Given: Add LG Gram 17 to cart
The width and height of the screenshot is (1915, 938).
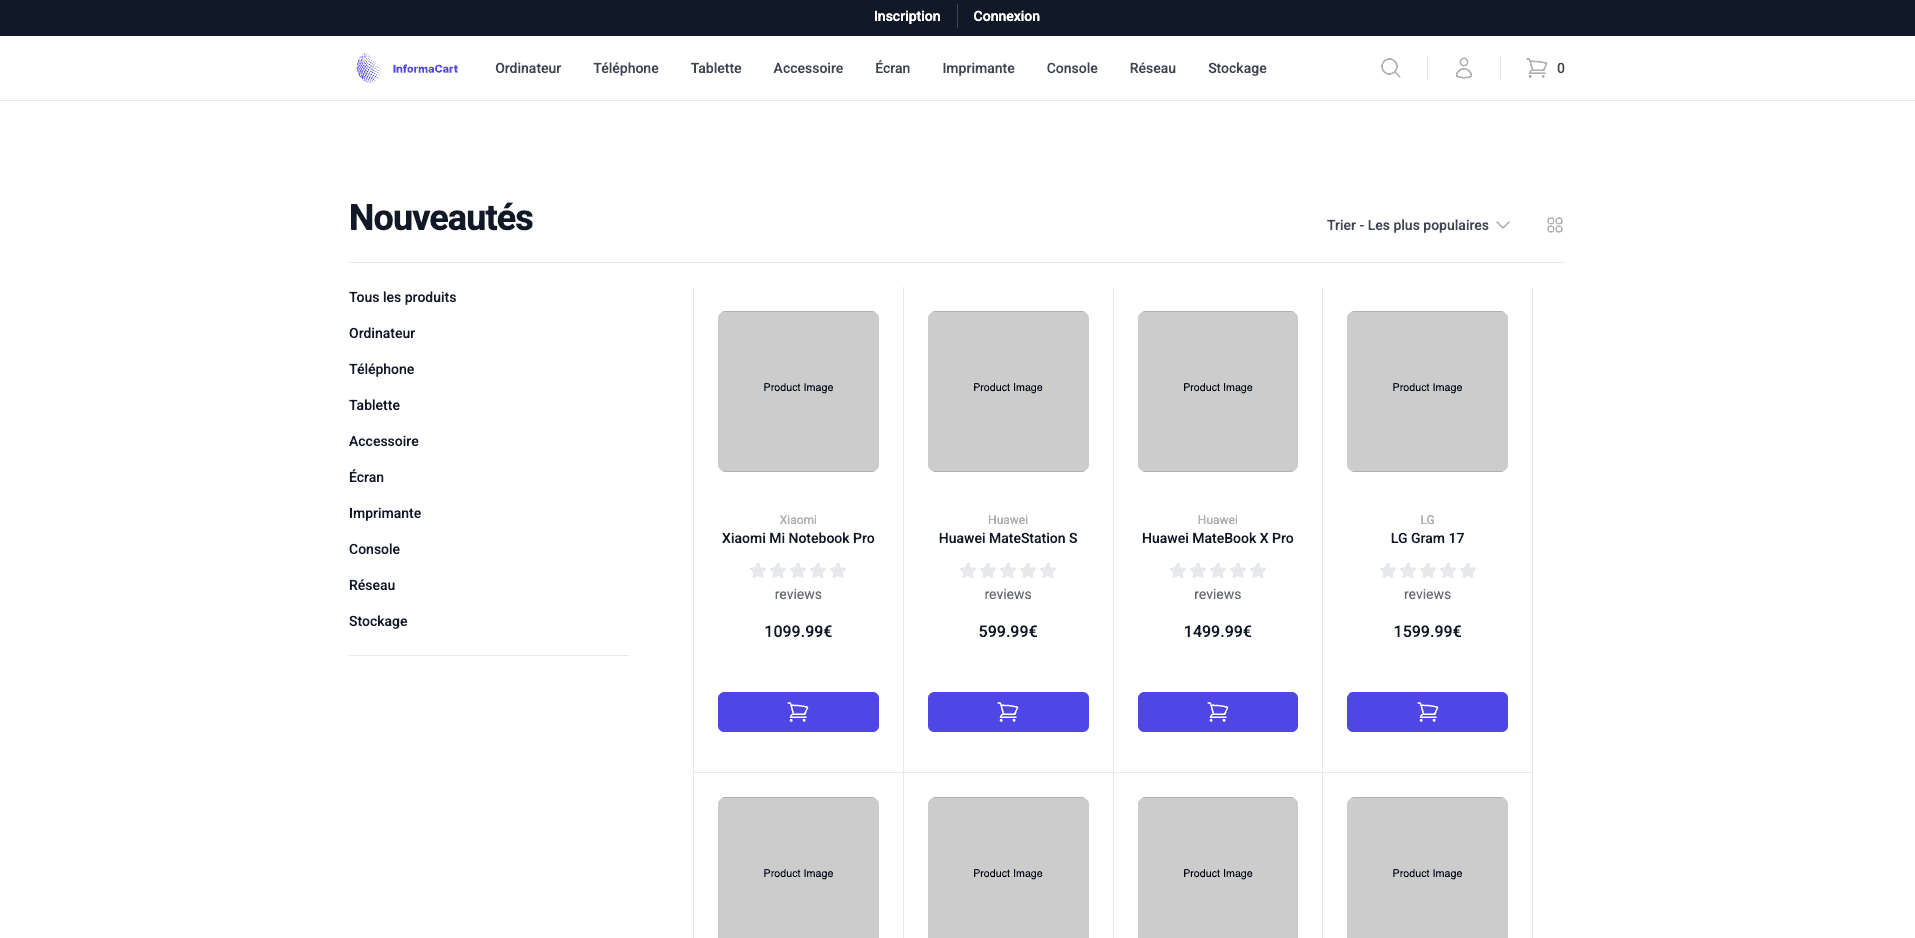Looking at the screenshot, I should (x=1427, y=712).
